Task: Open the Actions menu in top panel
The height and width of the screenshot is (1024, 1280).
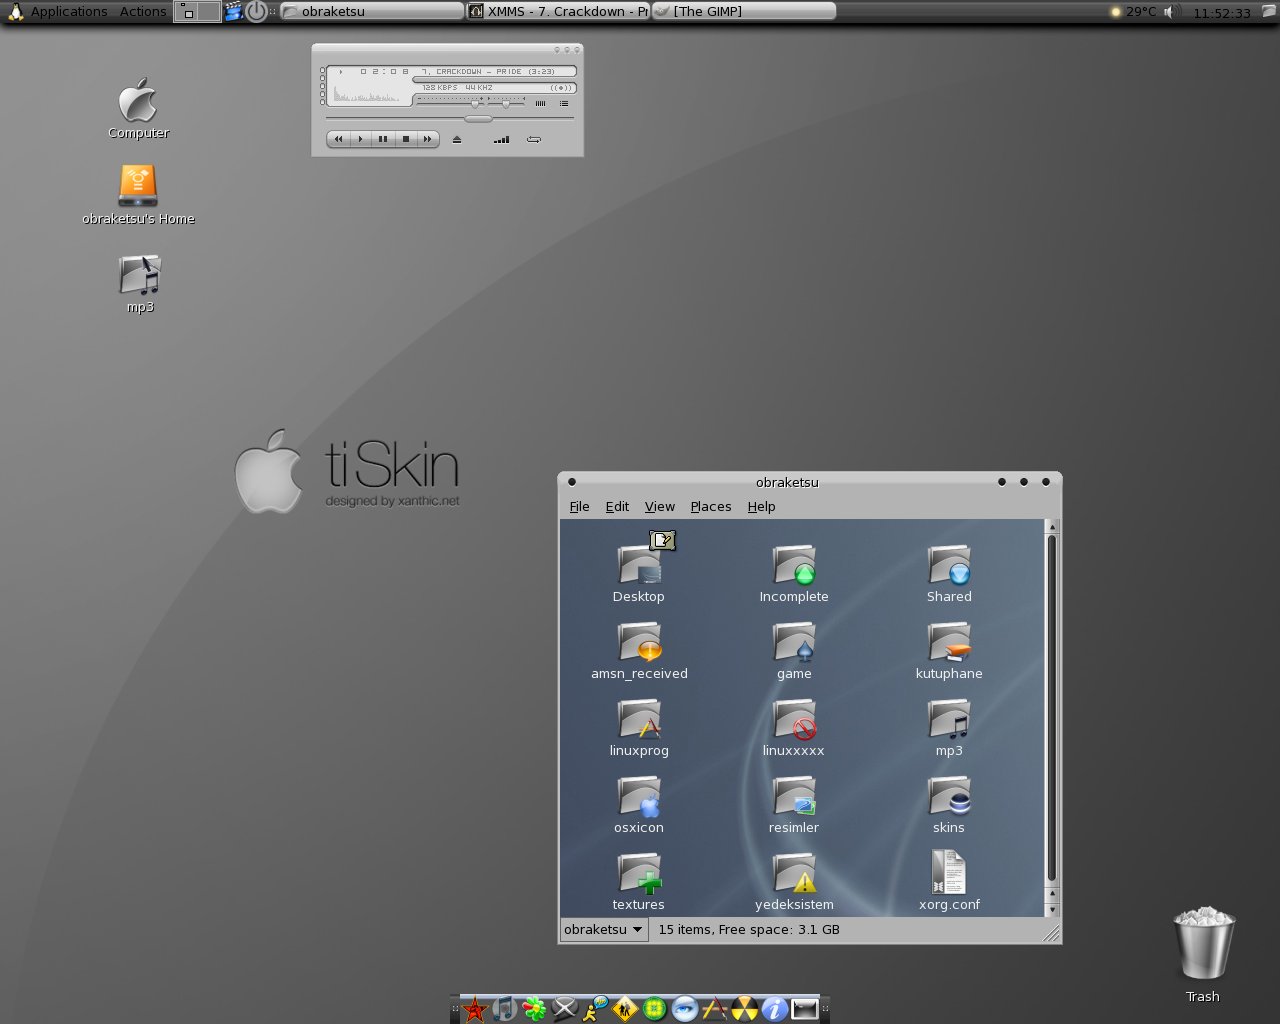Action: tap(143, 12)
